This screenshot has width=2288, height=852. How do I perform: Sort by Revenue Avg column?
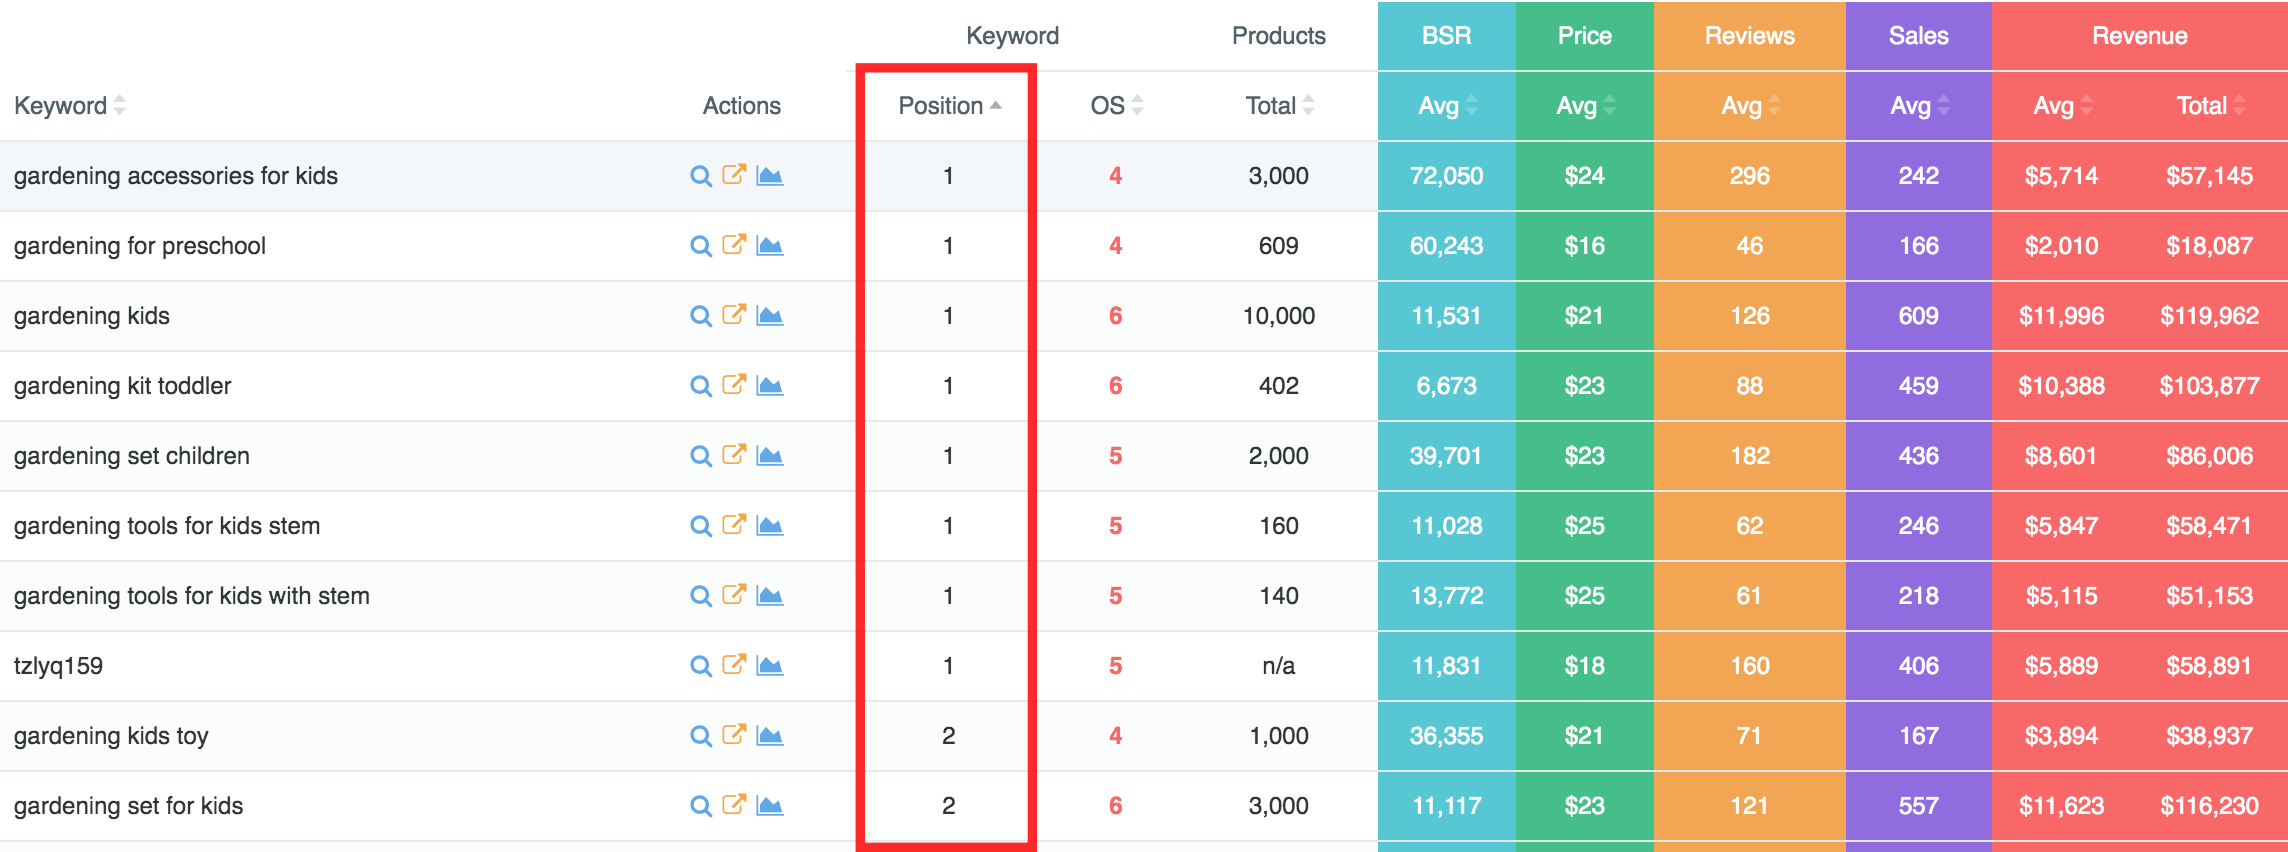click(2063, 106)
